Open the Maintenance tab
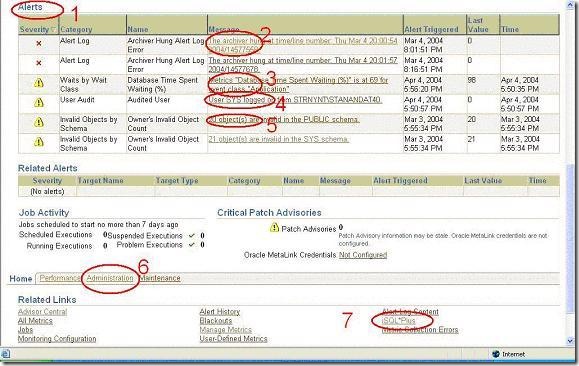 160,278
